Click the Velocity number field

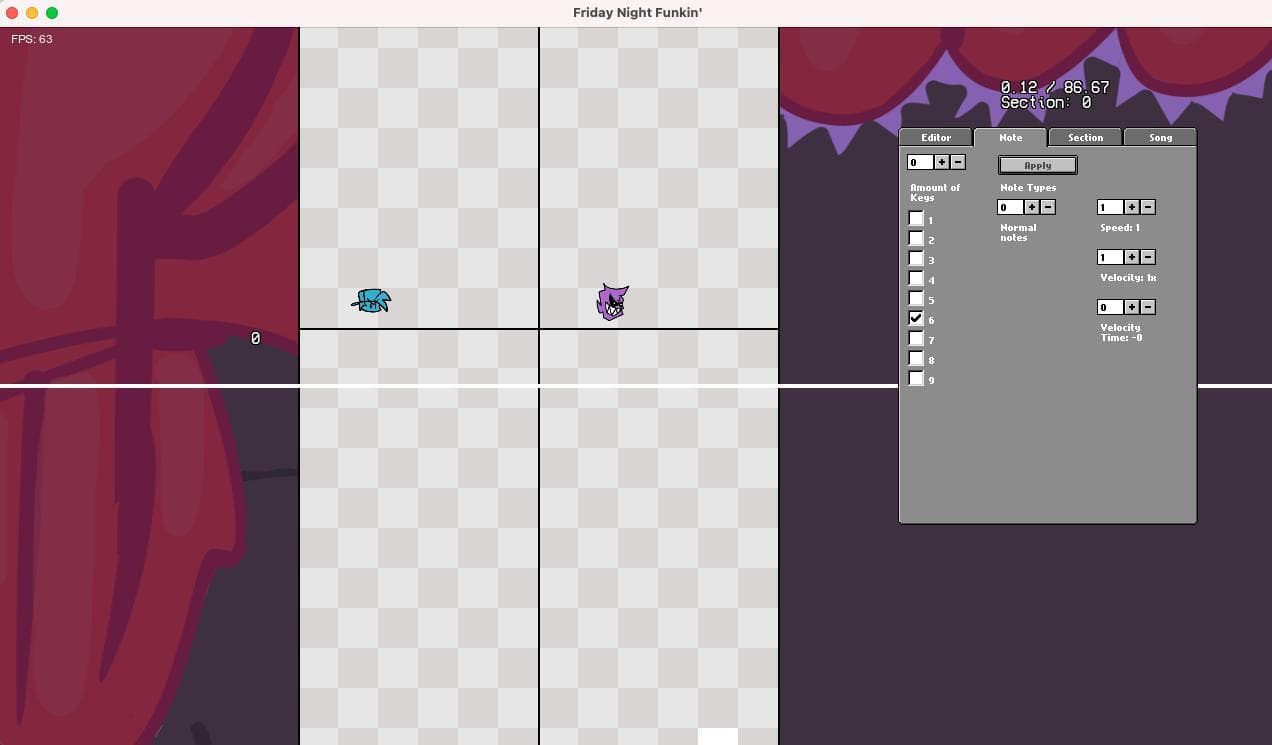coord(1110,257)
